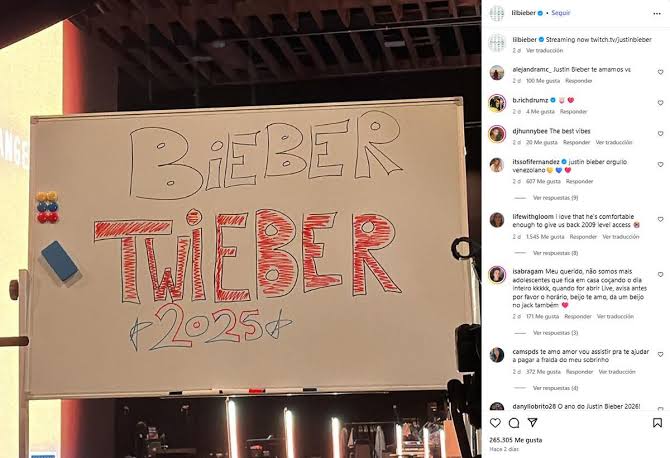The width and height of the screenshot is (670, 458).
Task: Expand Ver respuestas (8) replies
Action: (555, 253)
